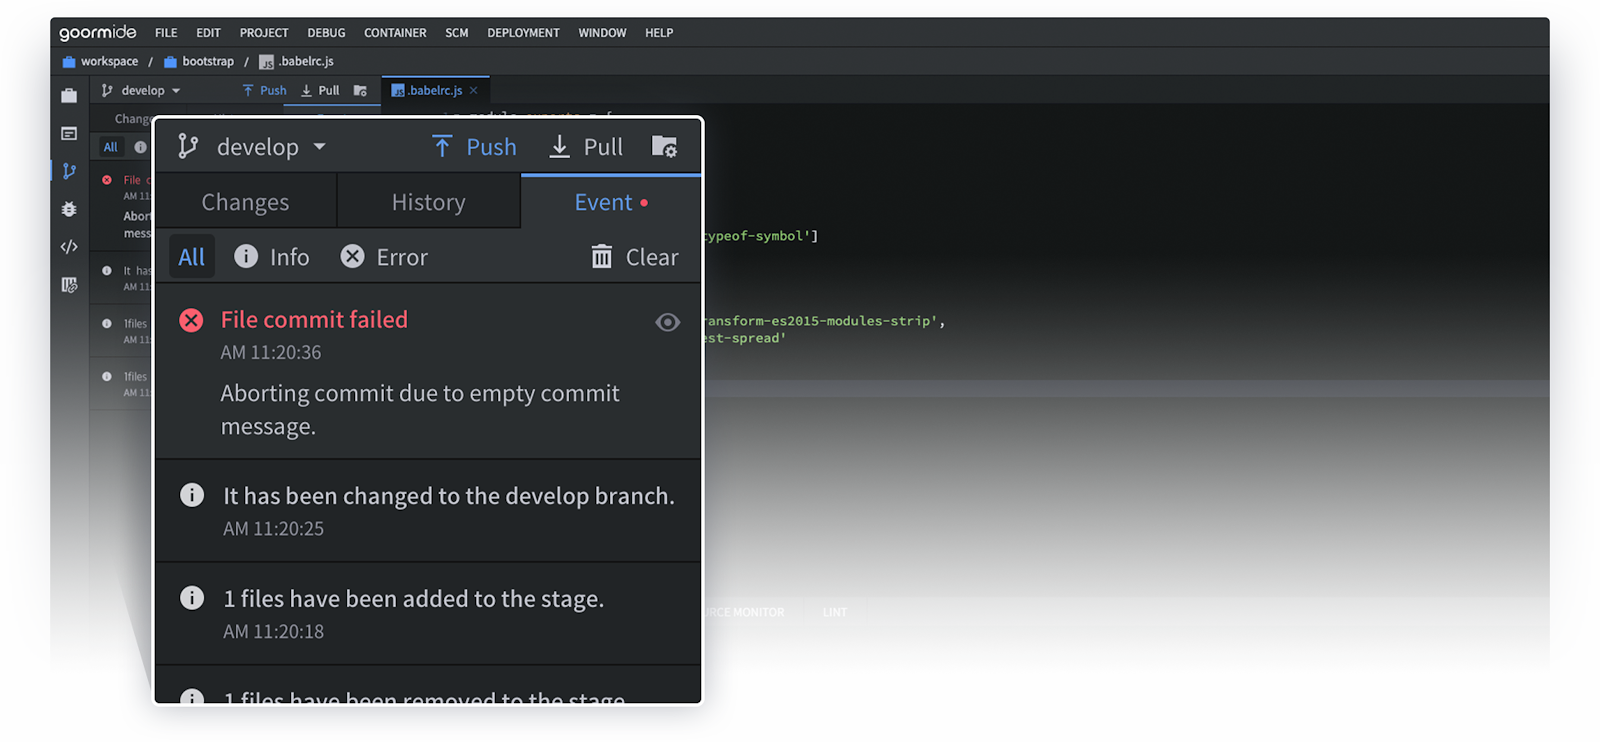Viewport: 1600px width, 742px height.
Task: Click the error icon beside File commit failed
Action: coord(191,320)
